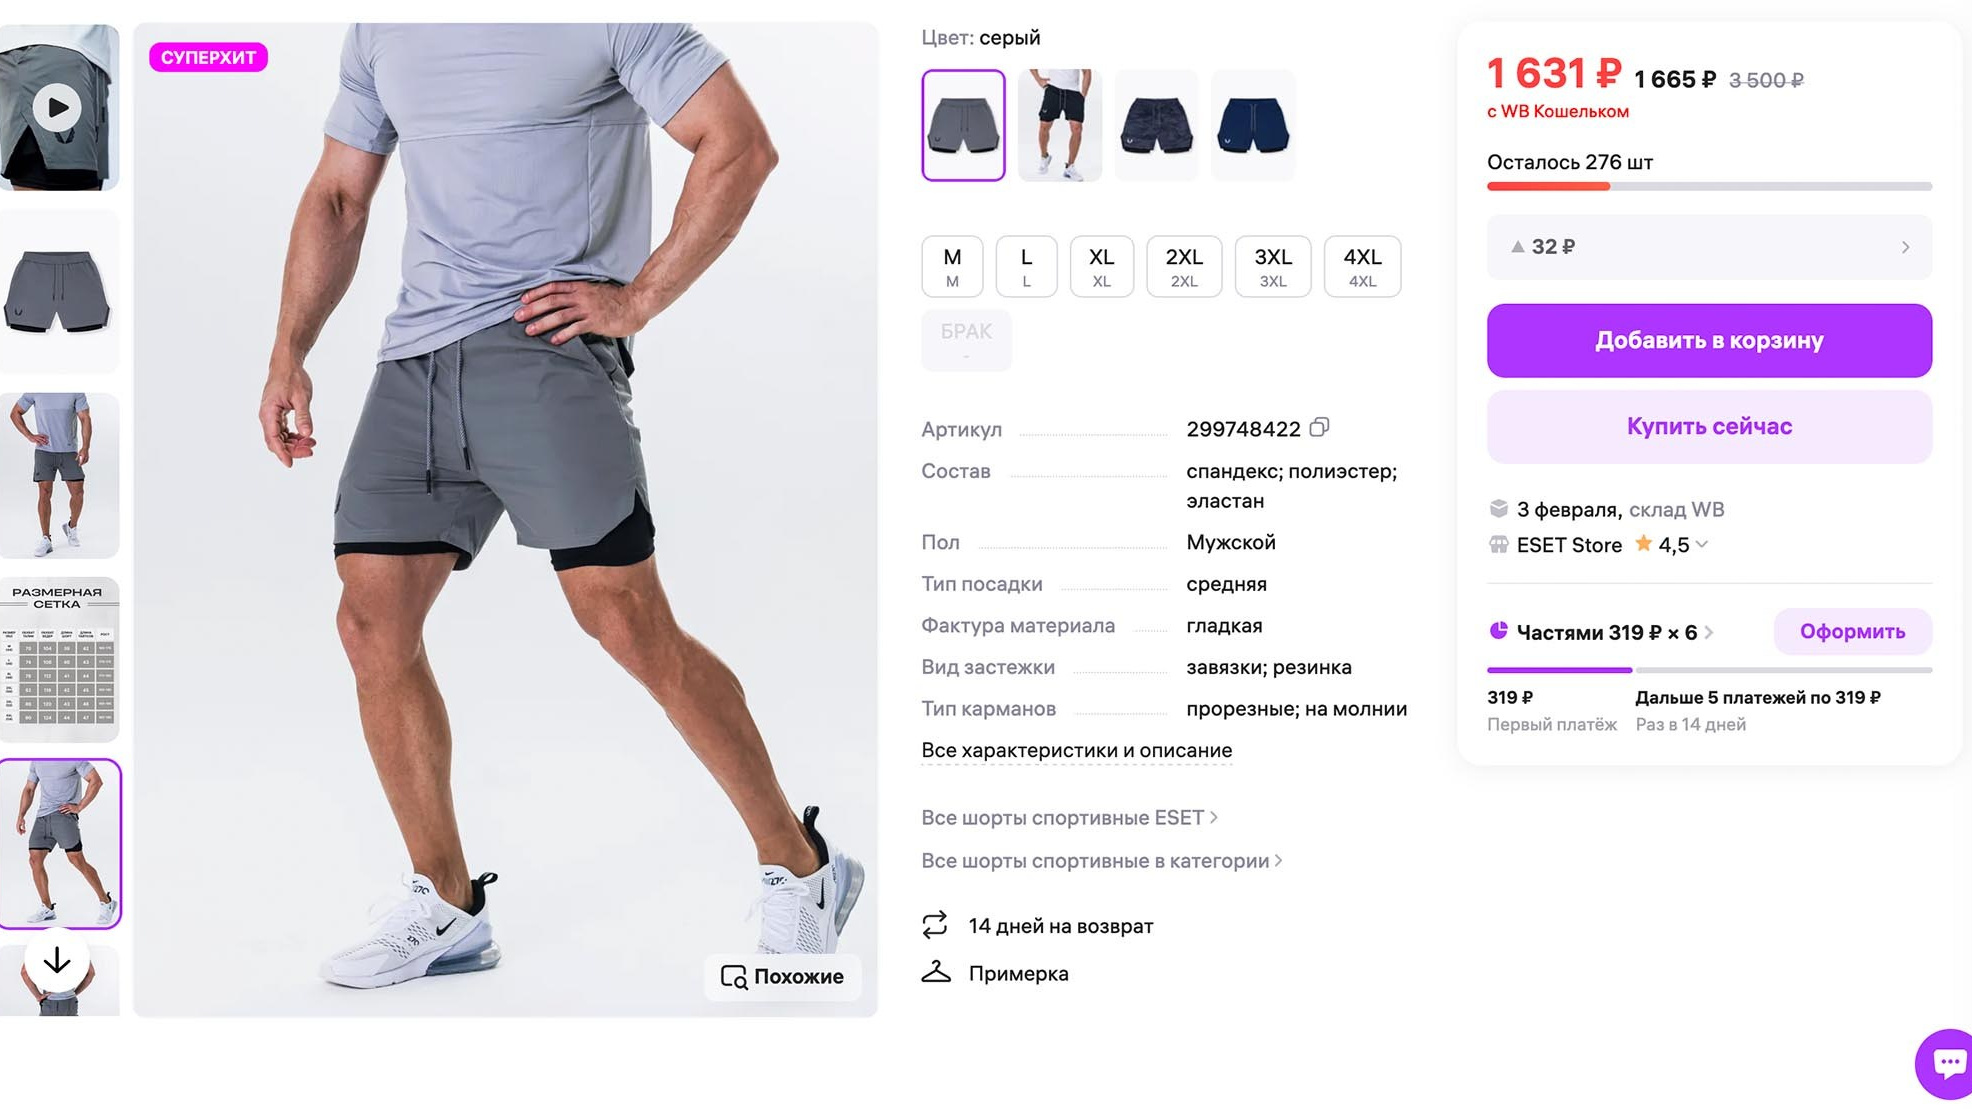Image resolution: width=1972 pixels, height=1109 pixels.
Task: Expand the 32 ₽ price change row
Action: tap(1904, 247)
